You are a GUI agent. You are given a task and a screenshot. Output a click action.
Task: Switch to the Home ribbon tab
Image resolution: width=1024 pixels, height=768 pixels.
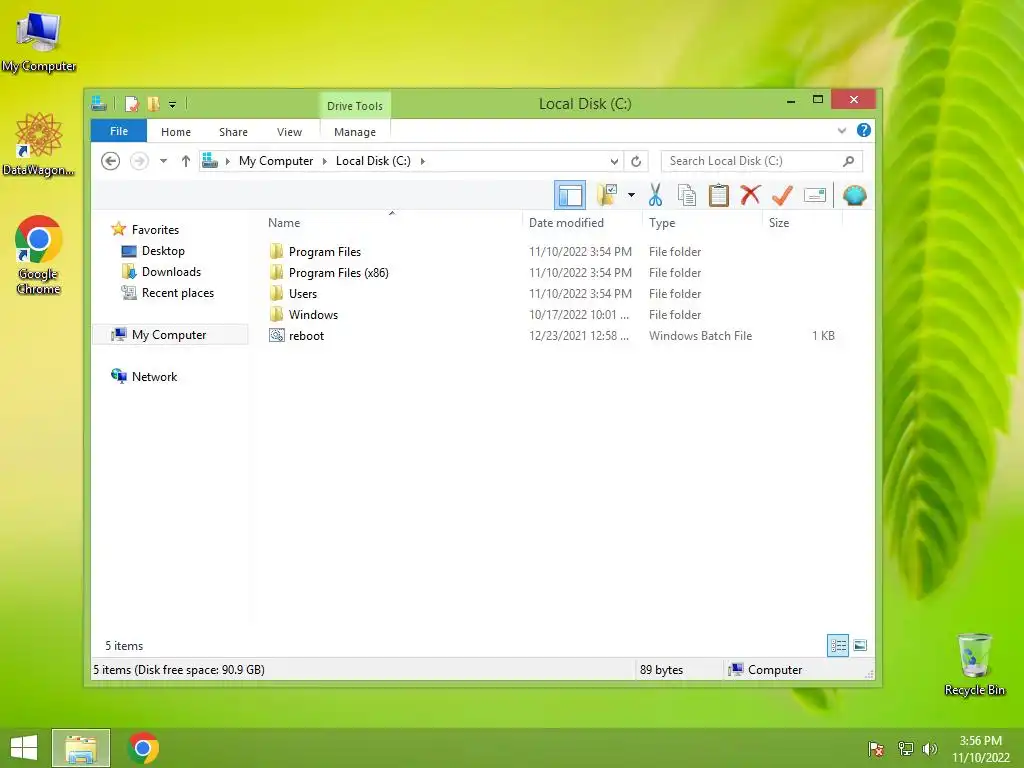(x=176, y=132)
